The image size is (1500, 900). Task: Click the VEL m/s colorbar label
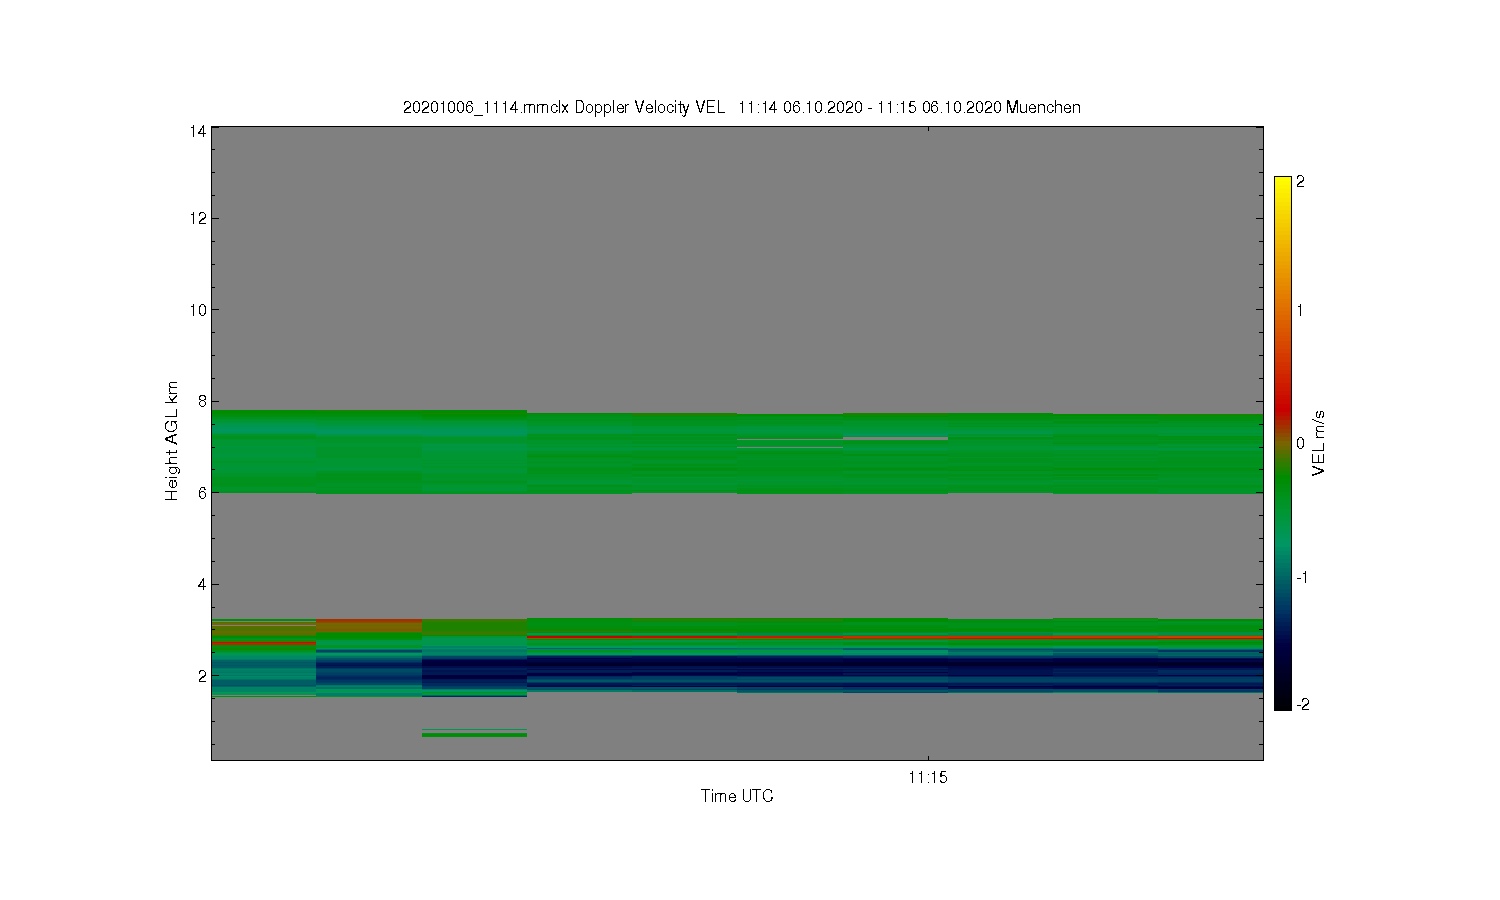coord(1318,443)
